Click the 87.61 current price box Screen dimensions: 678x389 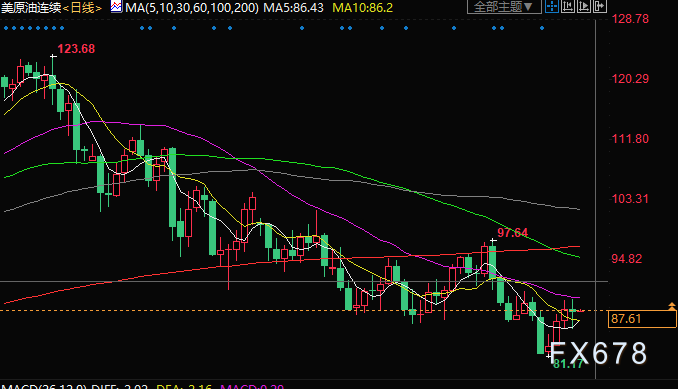point(642,319)
